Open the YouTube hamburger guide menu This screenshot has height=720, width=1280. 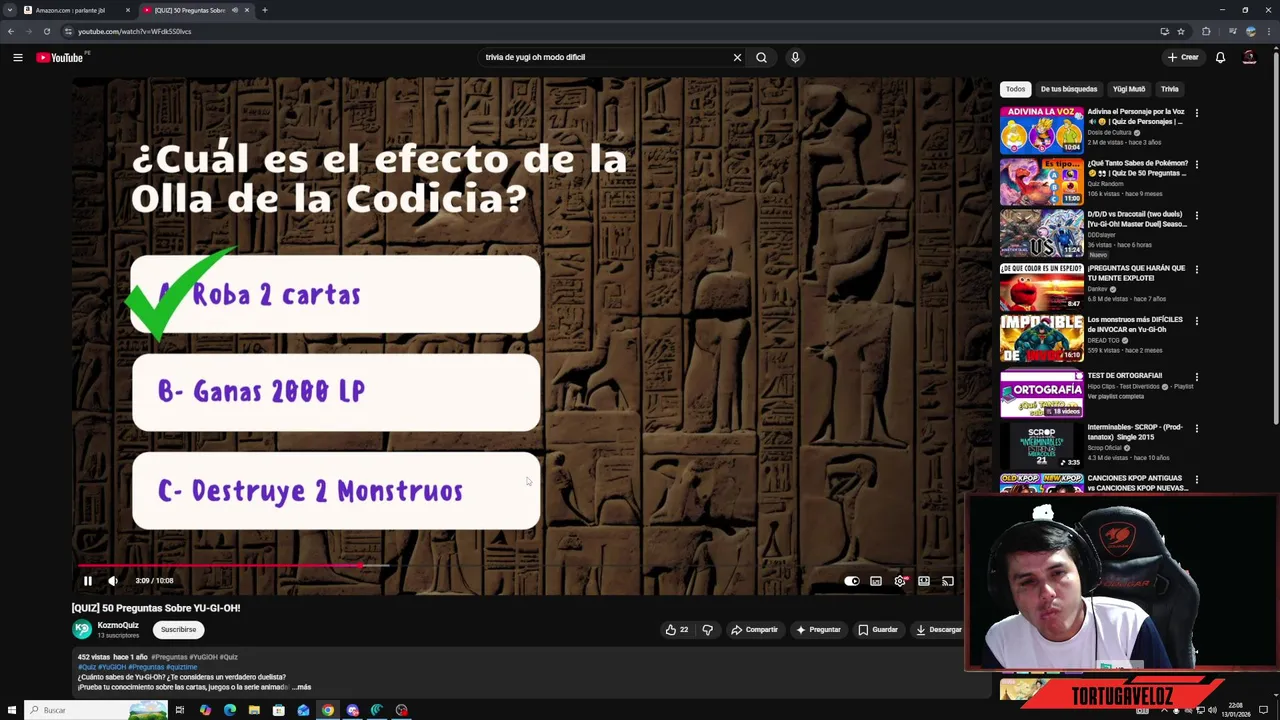pos(17,57)
